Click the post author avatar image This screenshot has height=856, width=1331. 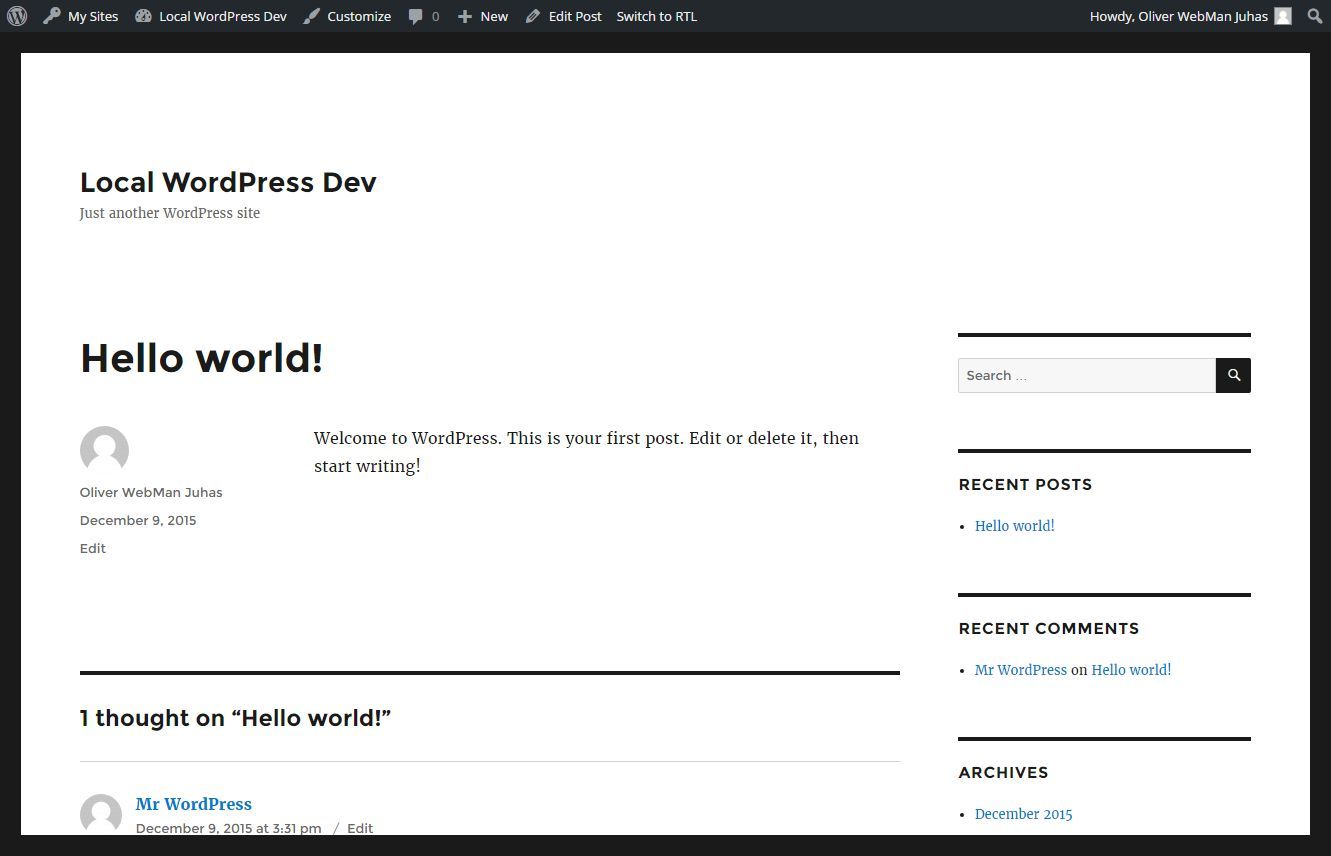click(x=104, y=450)
